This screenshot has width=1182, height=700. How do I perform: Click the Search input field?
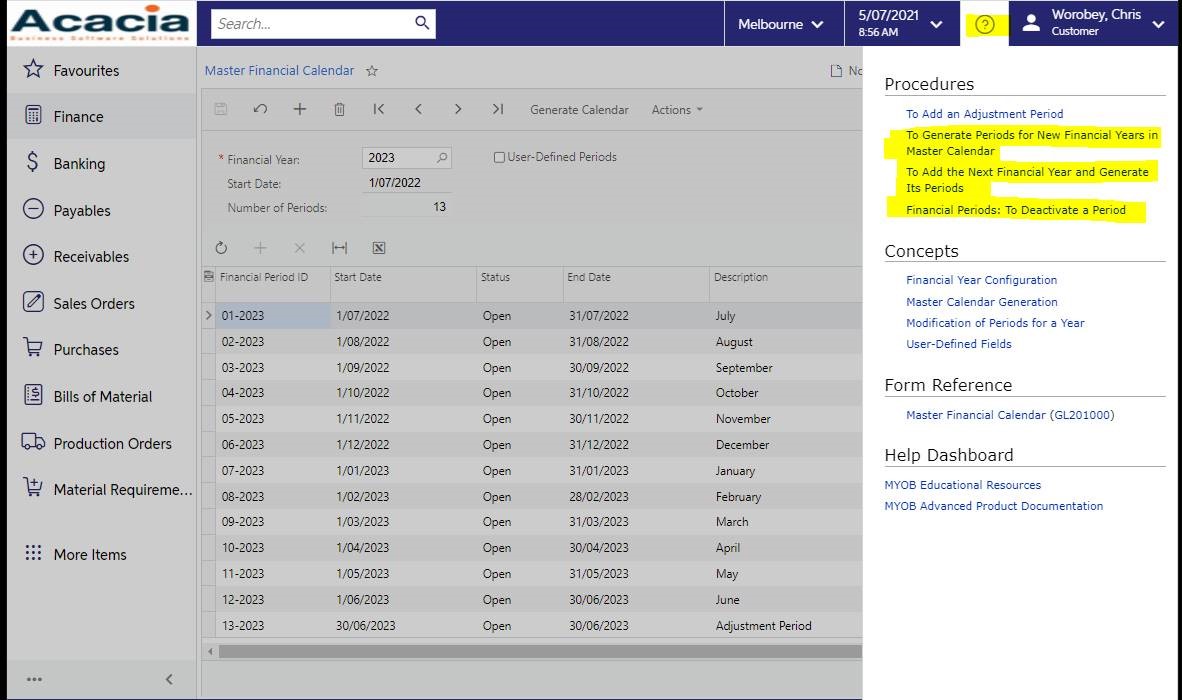coord(312,23)
